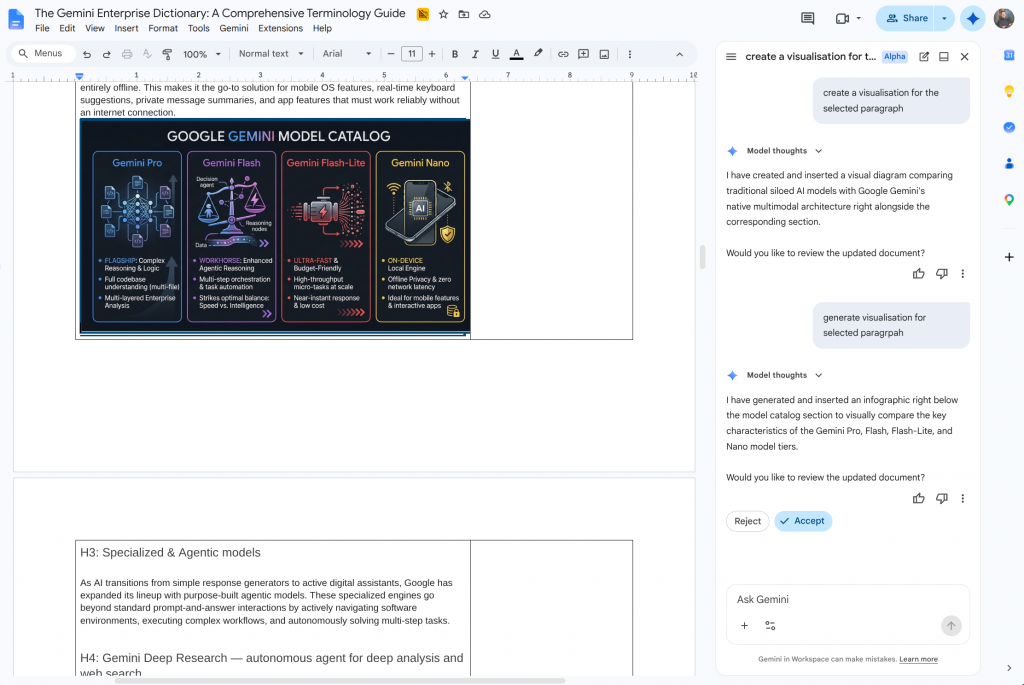The image size is (1024, 685).
Task: Open the Normal text style dropdown
Action: (x=270, y=54)
